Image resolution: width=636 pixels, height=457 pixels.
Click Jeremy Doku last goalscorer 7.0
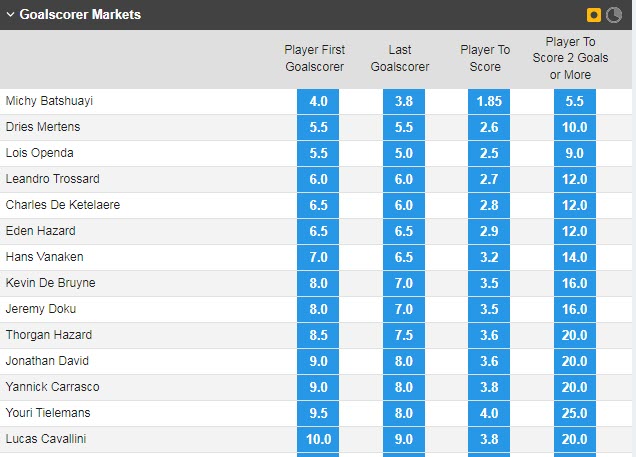pyautogui.click(x=404, y=309)
